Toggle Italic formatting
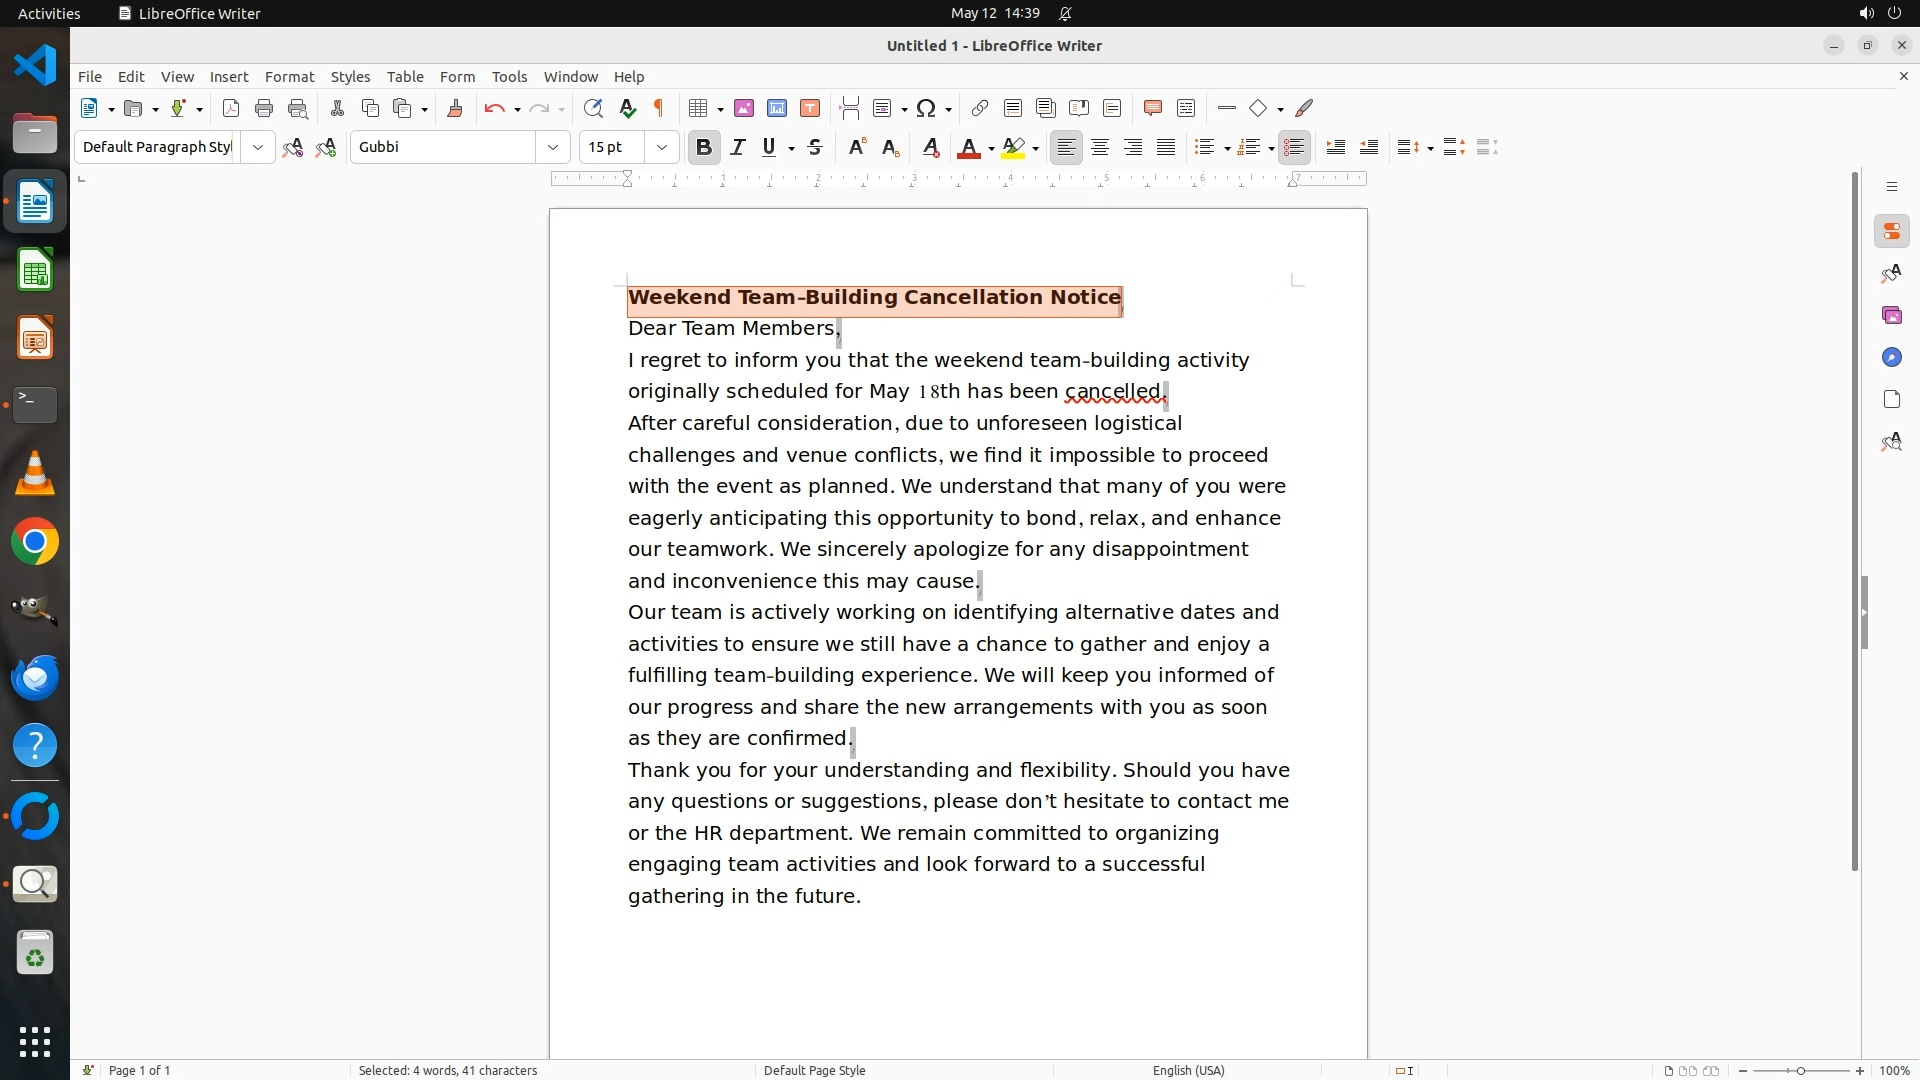The height and width of the screenshot is (1080, 1920). coord(737,147)
